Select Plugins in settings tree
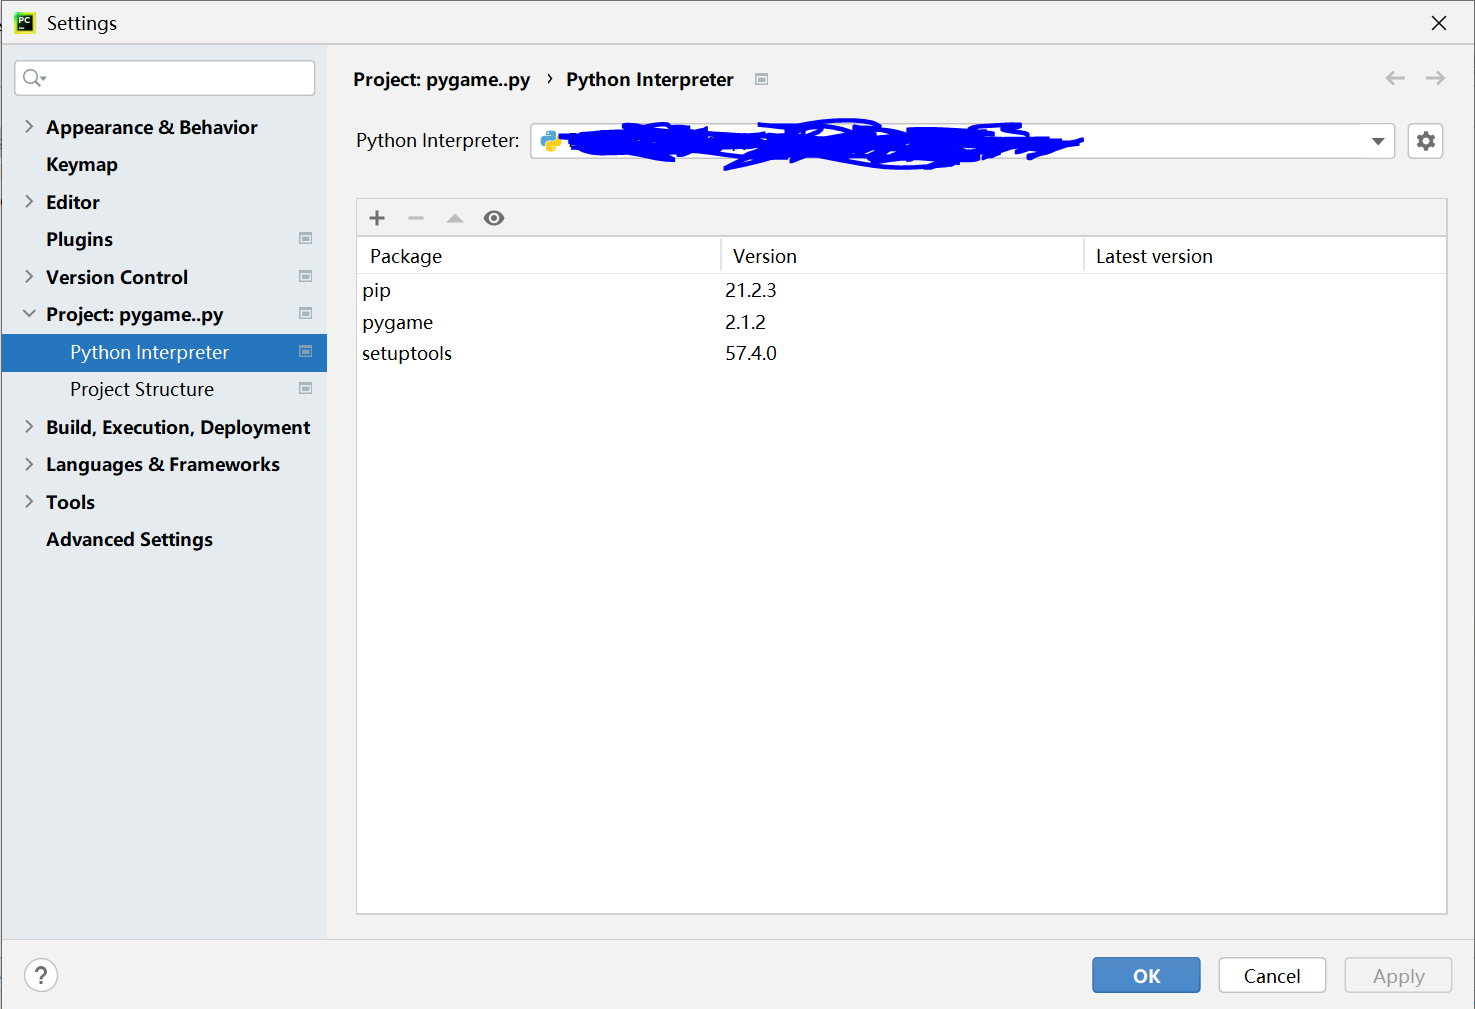 click(x=79, y=239)
